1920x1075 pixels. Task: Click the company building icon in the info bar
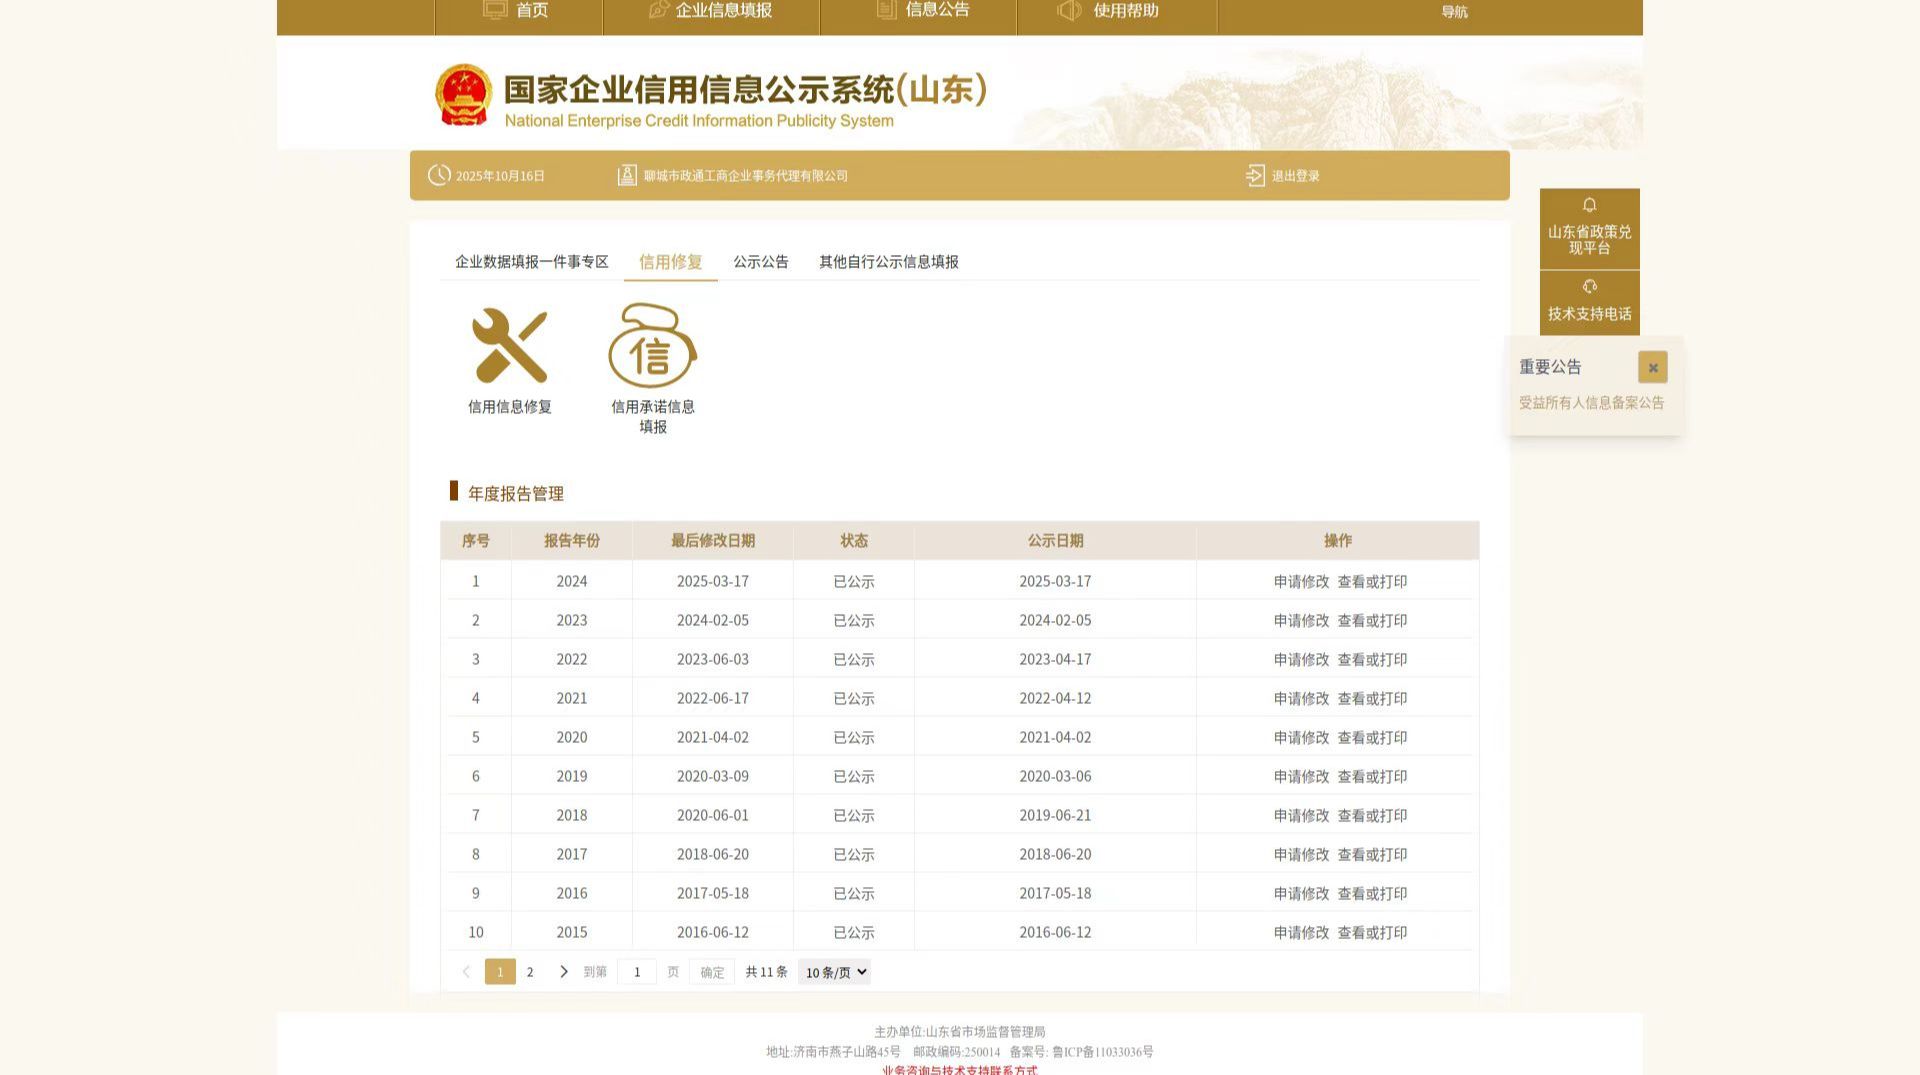coord(627,176)
